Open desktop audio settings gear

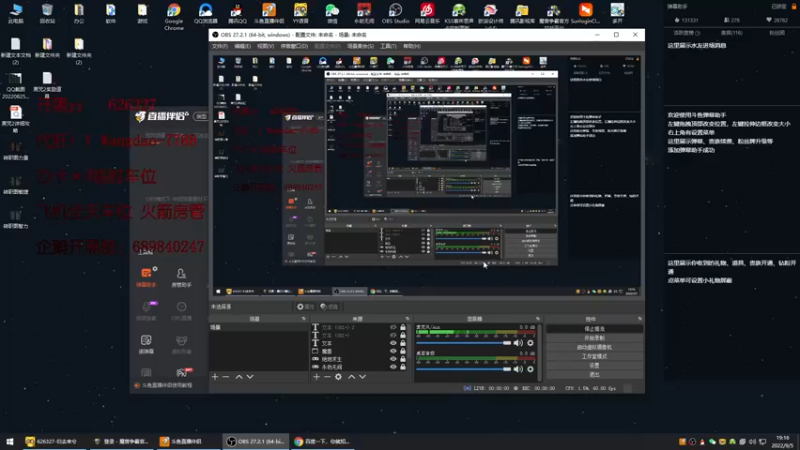tap(531, 369)
